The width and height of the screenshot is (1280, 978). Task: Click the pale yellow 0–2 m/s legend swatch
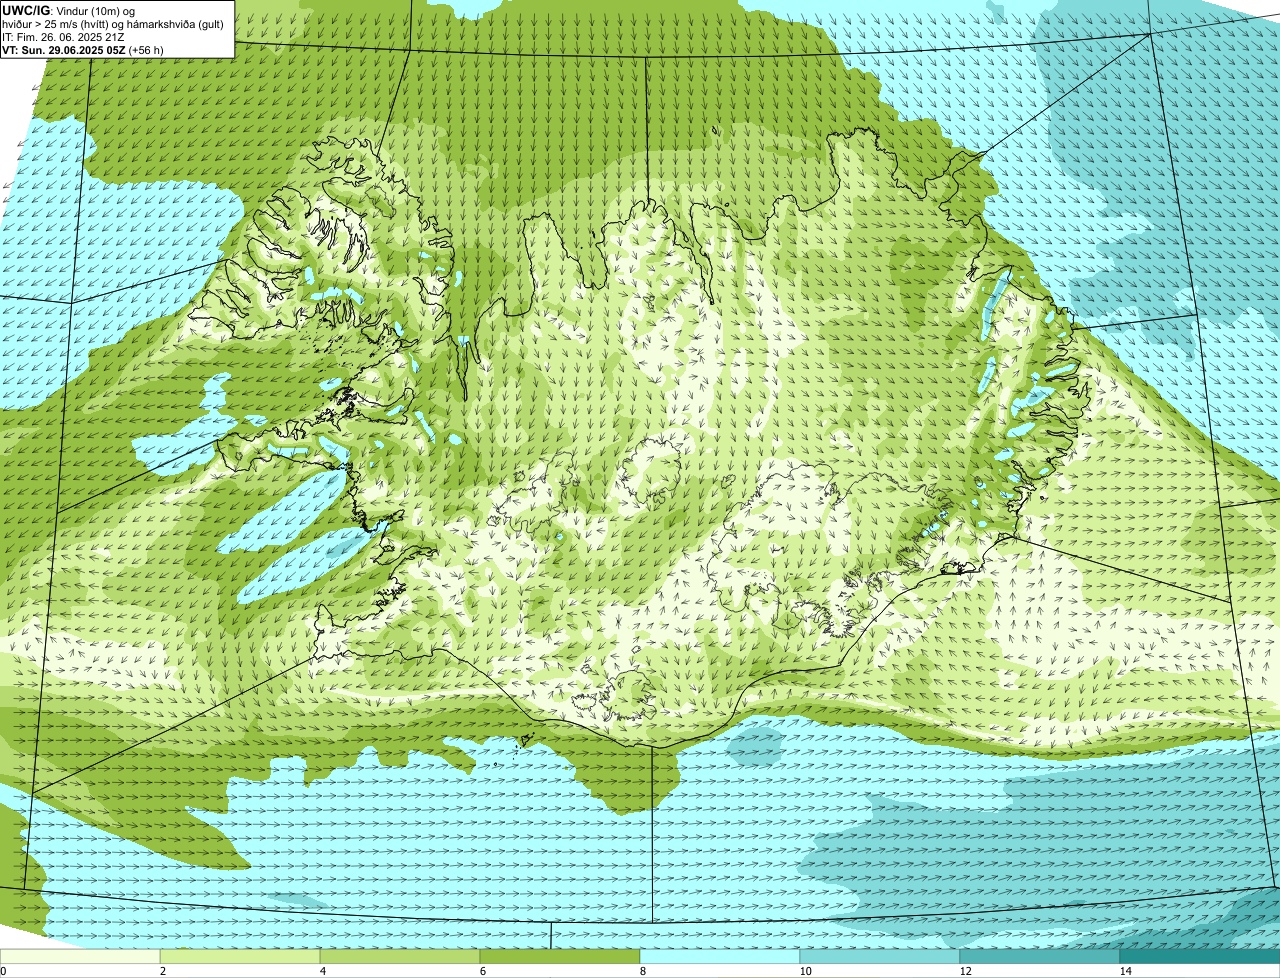(x=80, y=957)
